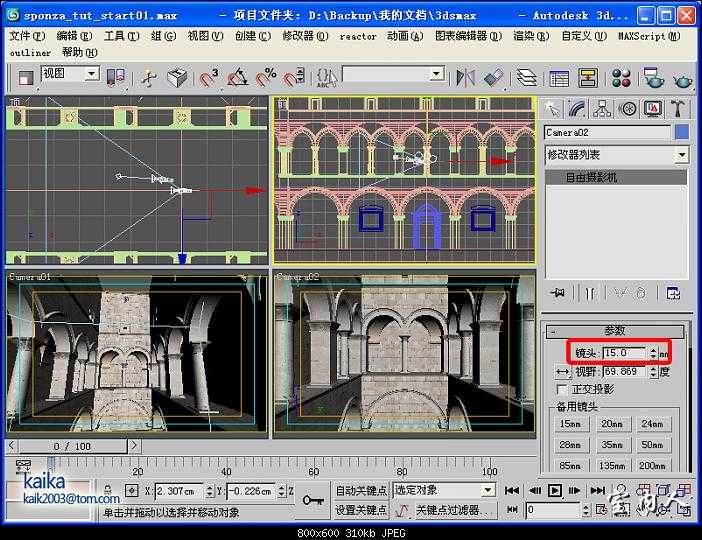Click the large Set Keys key icon
This screenshot has width=702, height=540.
[313, 500]
